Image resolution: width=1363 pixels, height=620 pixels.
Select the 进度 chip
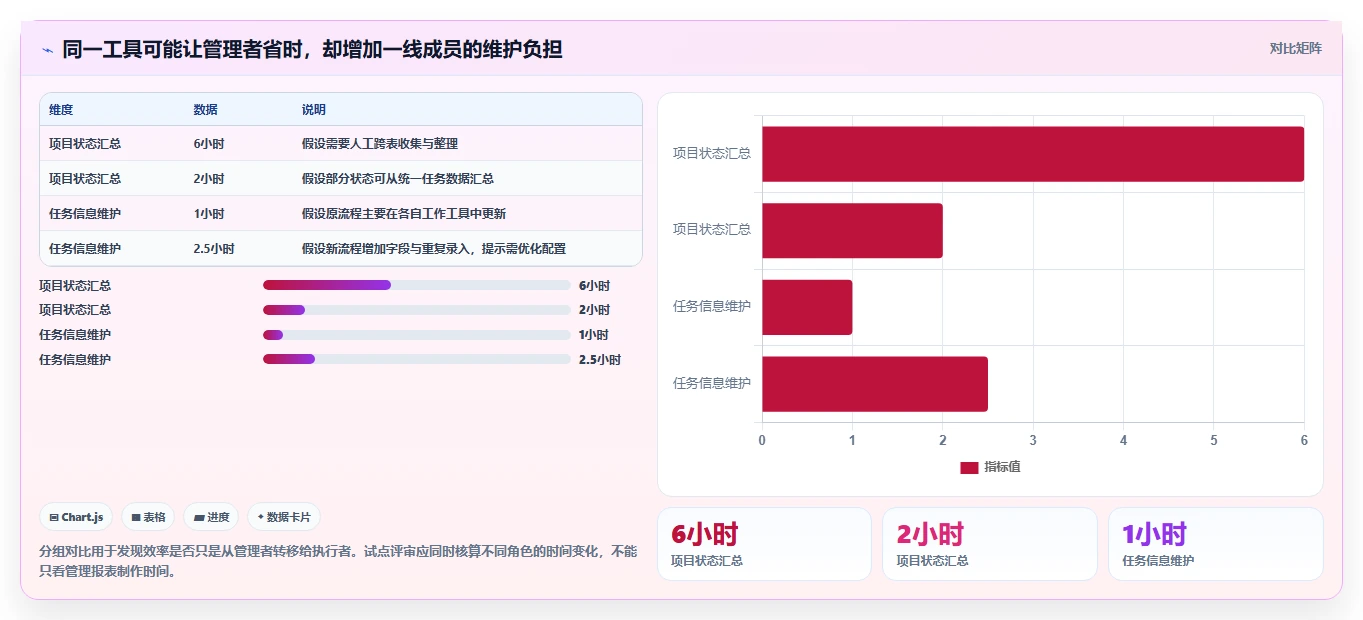click(x=211, y=517)
